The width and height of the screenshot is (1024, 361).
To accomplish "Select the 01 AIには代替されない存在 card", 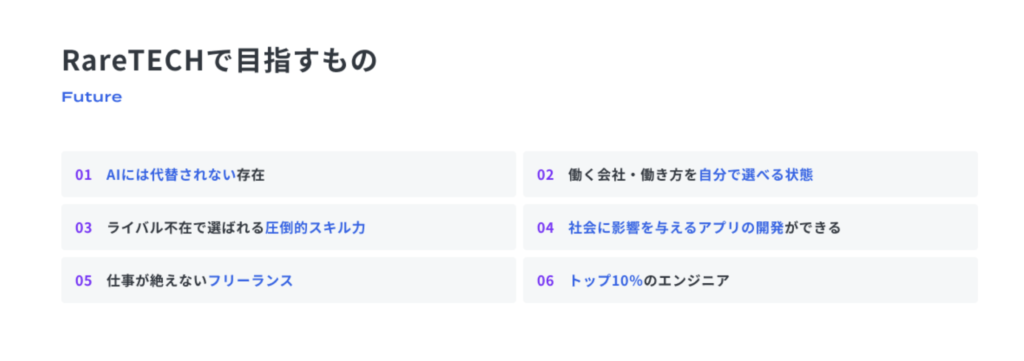I will 289,174.
